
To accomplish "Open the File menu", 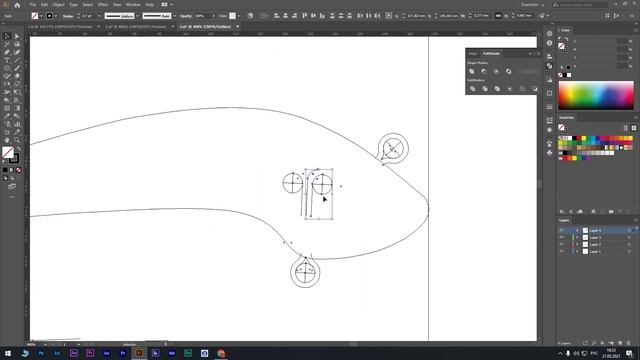I will (x=33, y=4).
